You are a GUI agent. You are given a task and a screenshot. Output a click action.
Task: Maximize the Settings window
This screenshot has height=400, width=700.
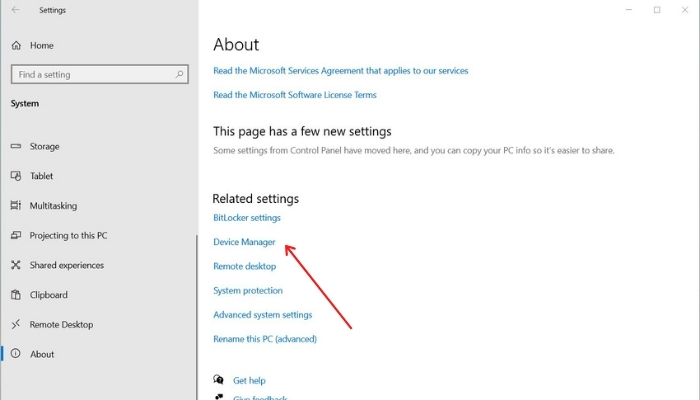click(657, 9)
